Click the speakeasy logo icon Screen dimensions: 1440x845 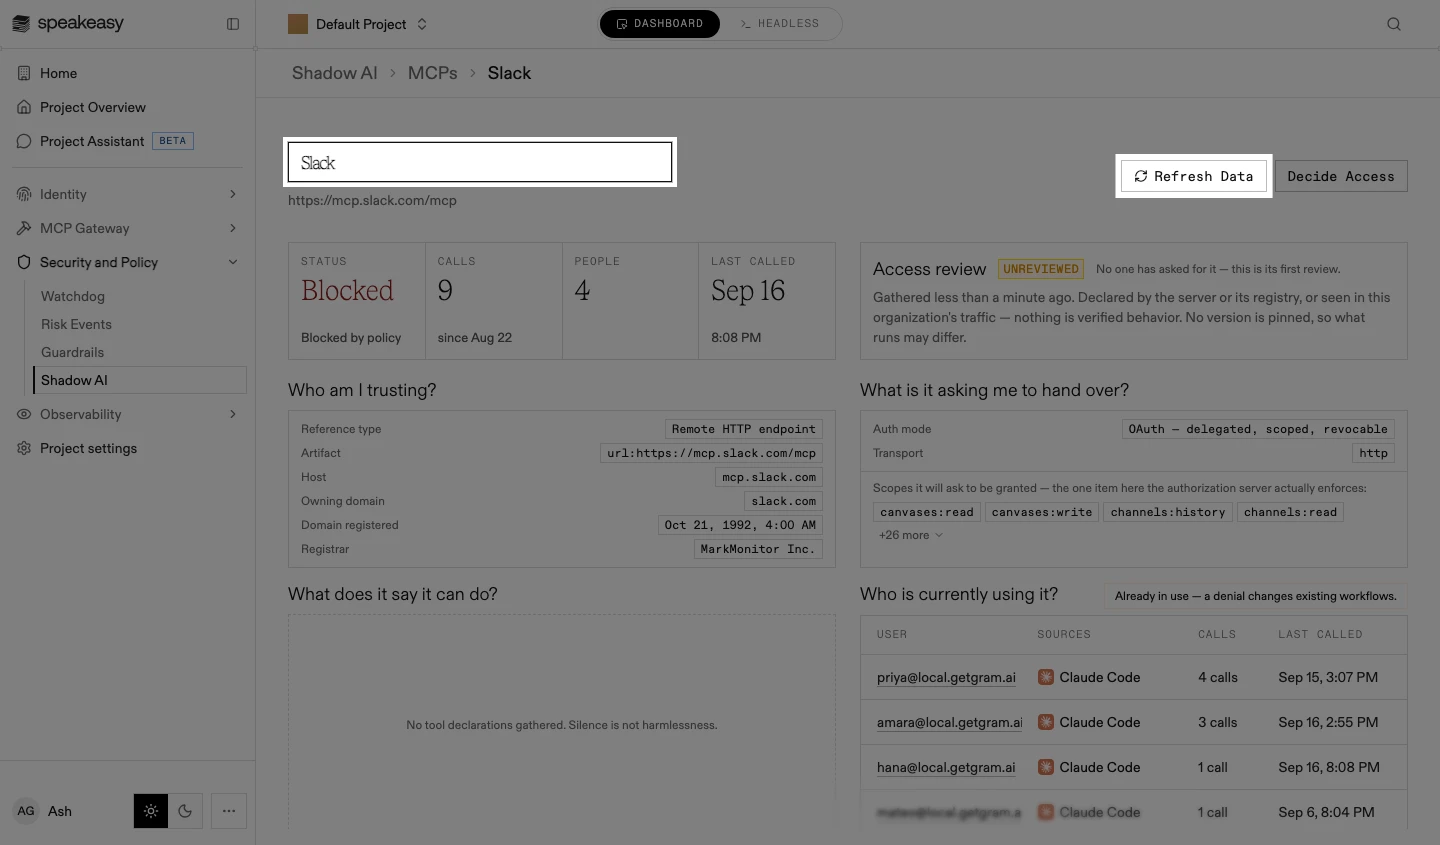tap(21, 23)
